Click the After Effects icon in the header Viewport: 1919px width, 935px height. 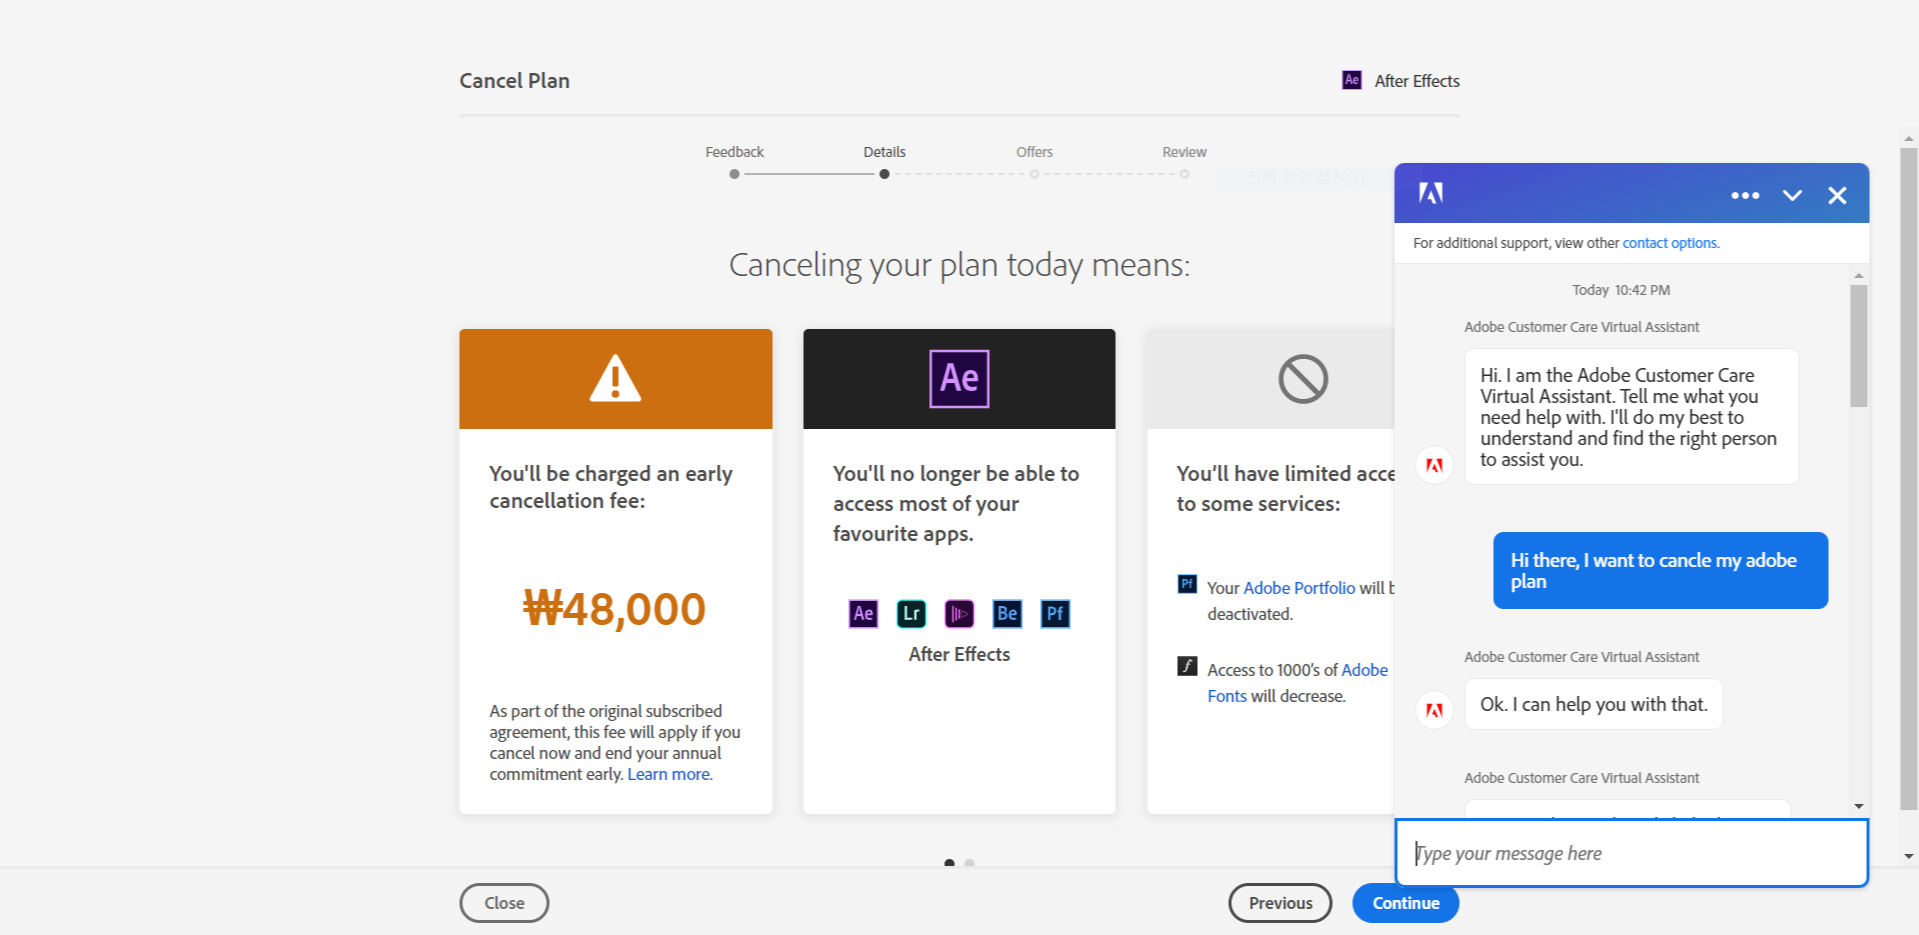(1351, 80)
